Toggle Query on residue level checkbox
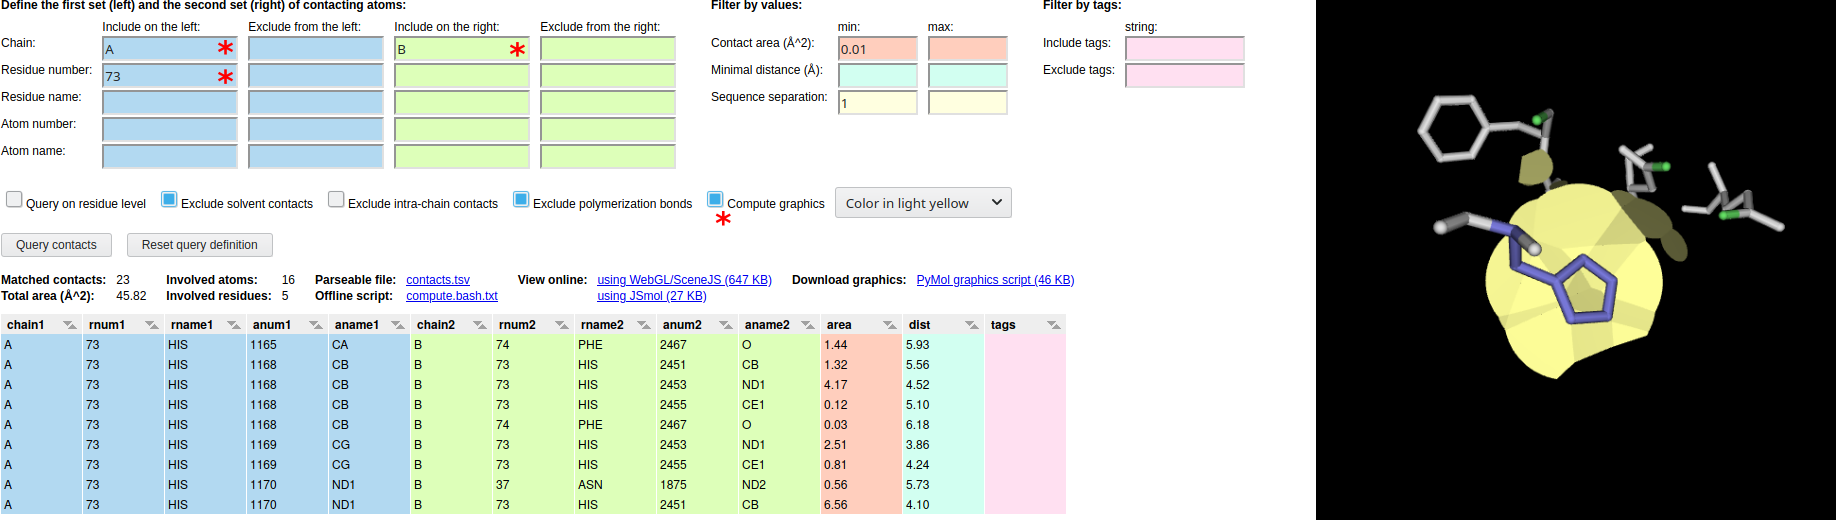The width and height of the screenshot is (1836, 520). pyautogui.click(x=14, y=199)
